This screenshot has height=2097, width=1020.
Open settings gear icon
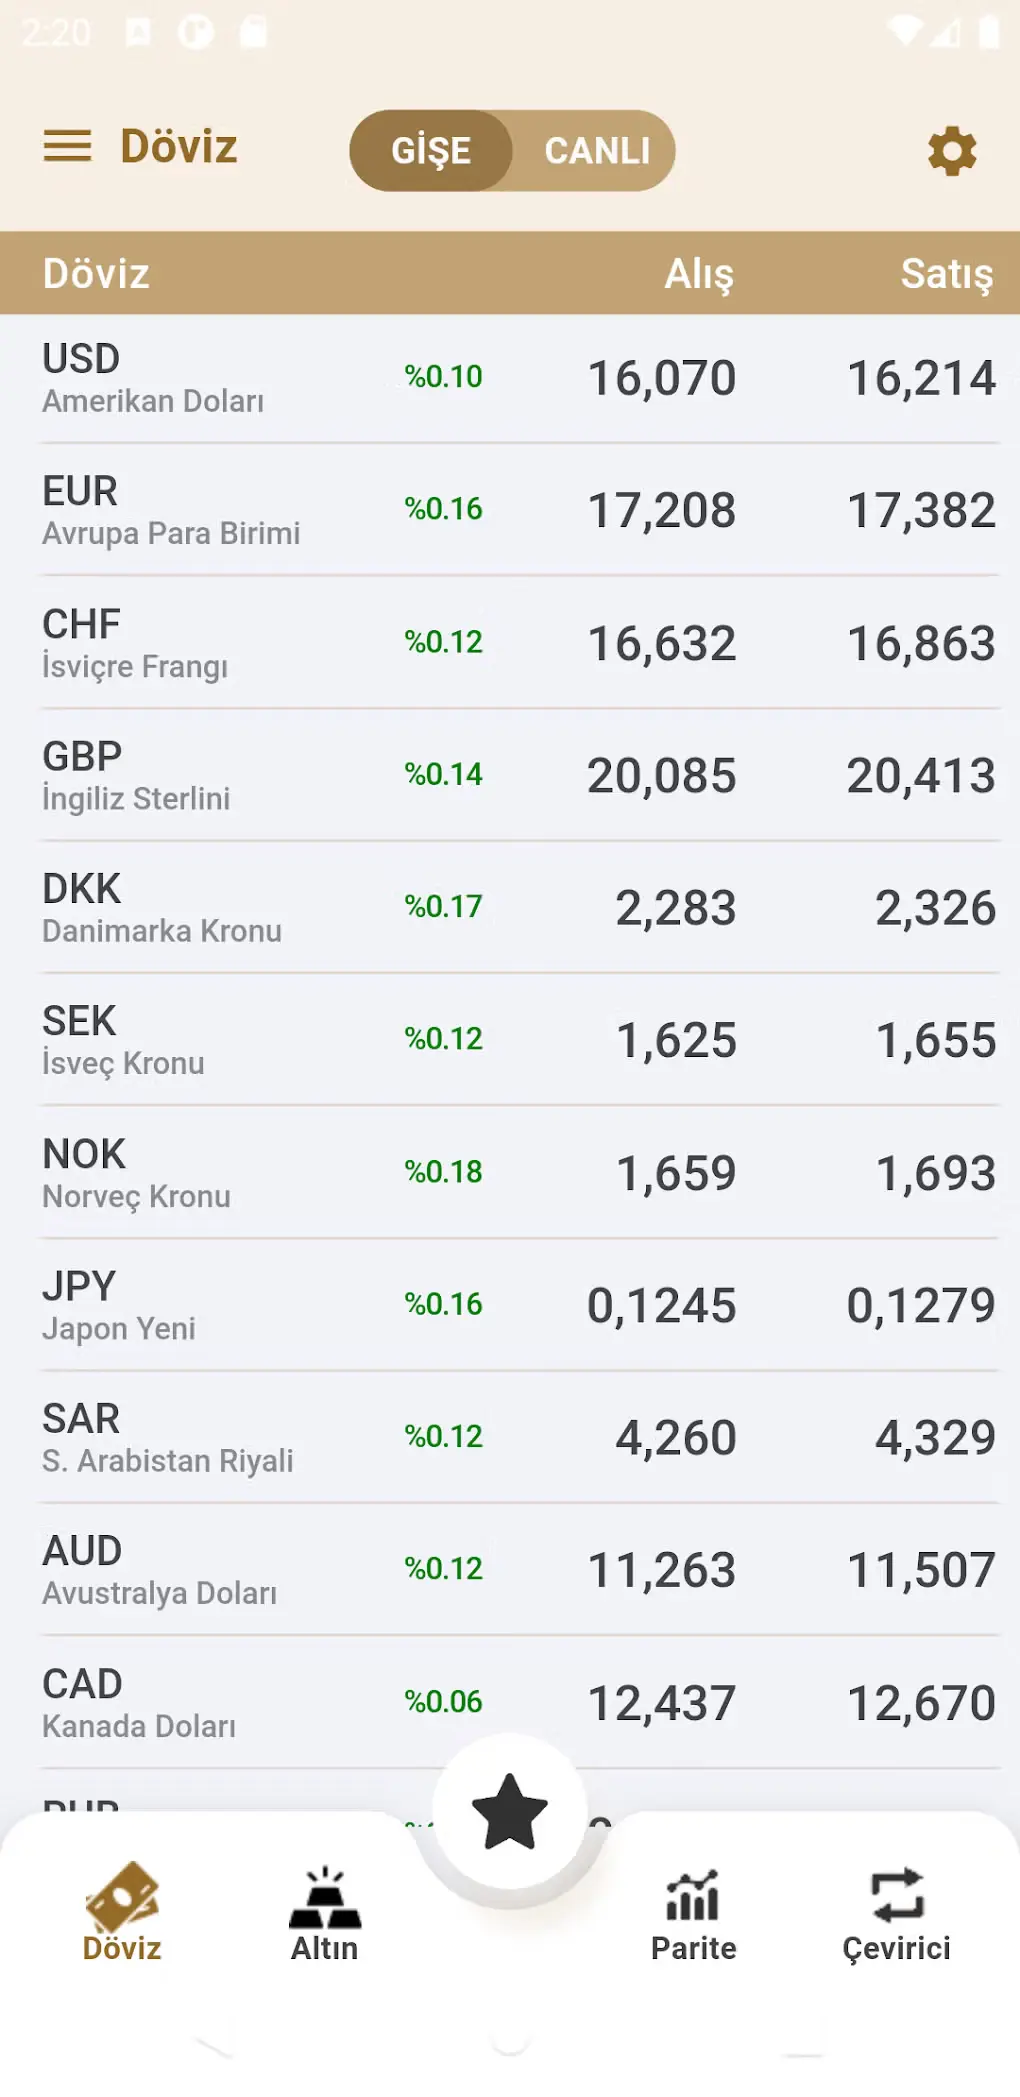(951, 151)
